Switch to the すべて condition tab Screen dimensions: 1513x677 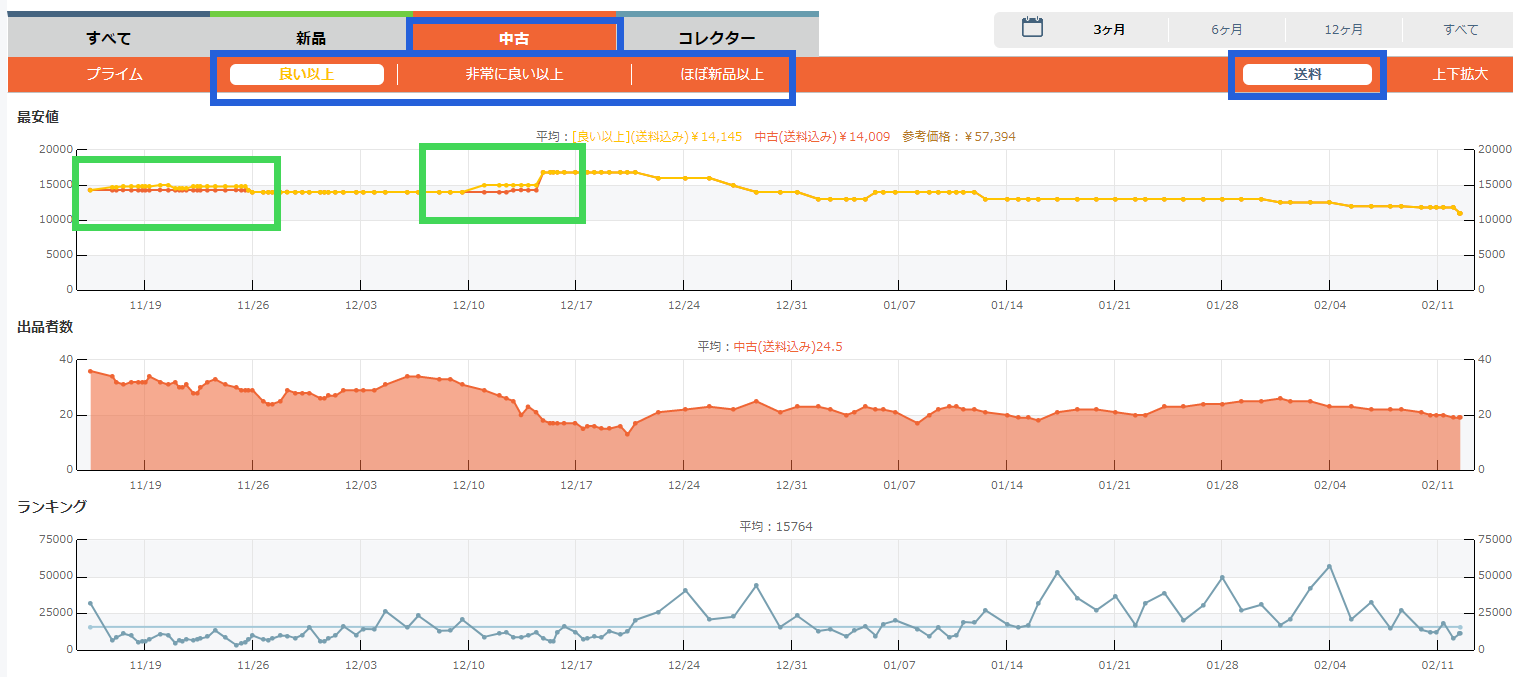point(108,38)
